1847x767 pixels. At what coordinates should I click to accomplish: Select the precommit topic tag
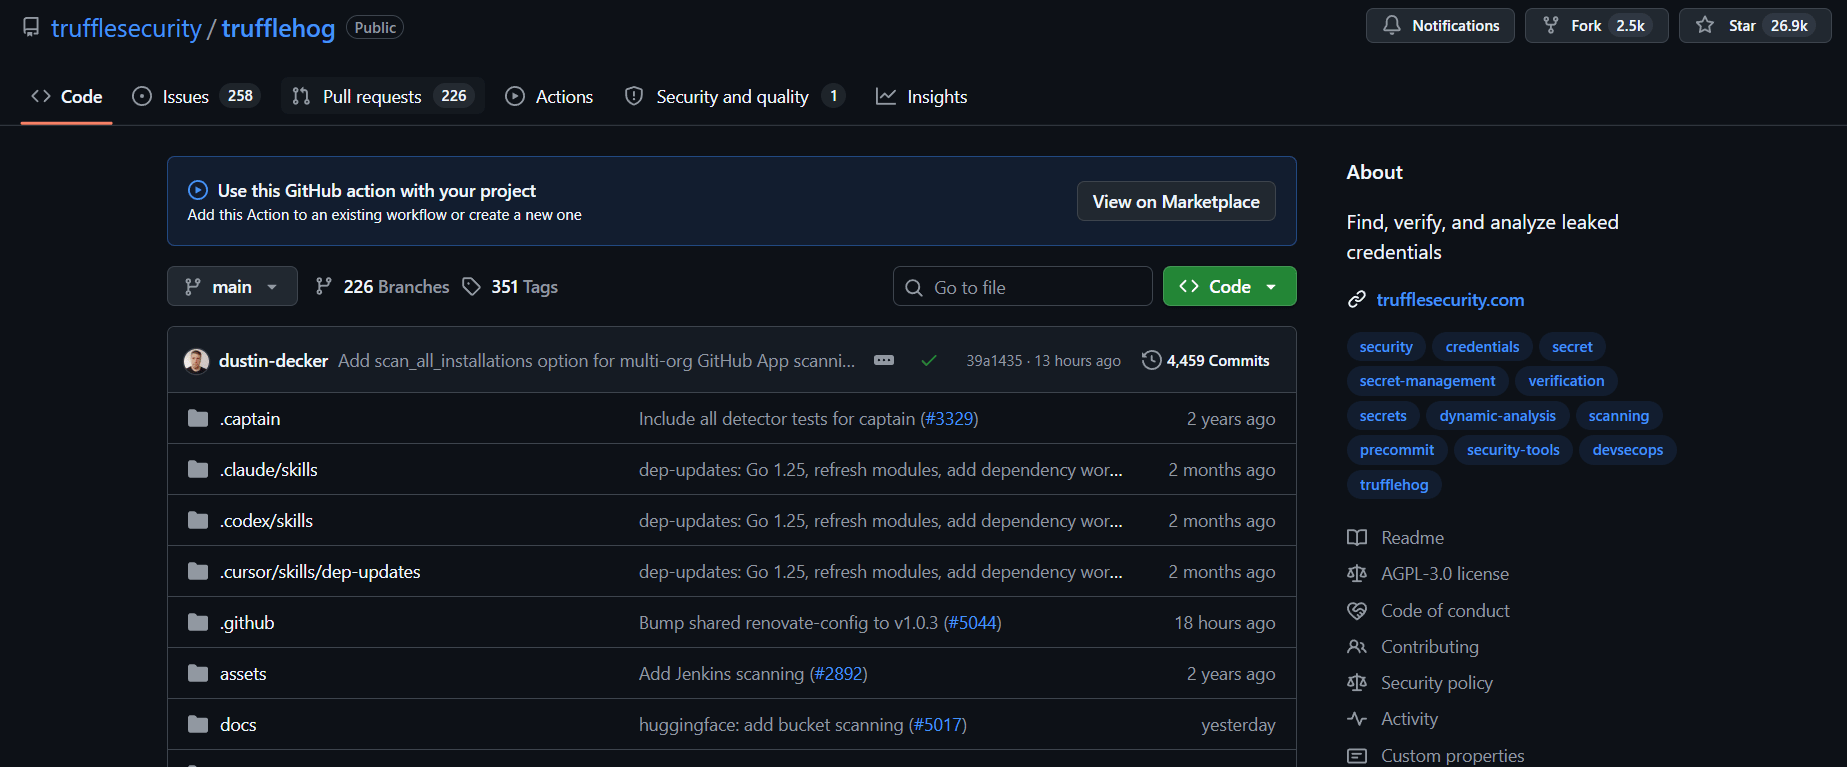coord(1397,450)
